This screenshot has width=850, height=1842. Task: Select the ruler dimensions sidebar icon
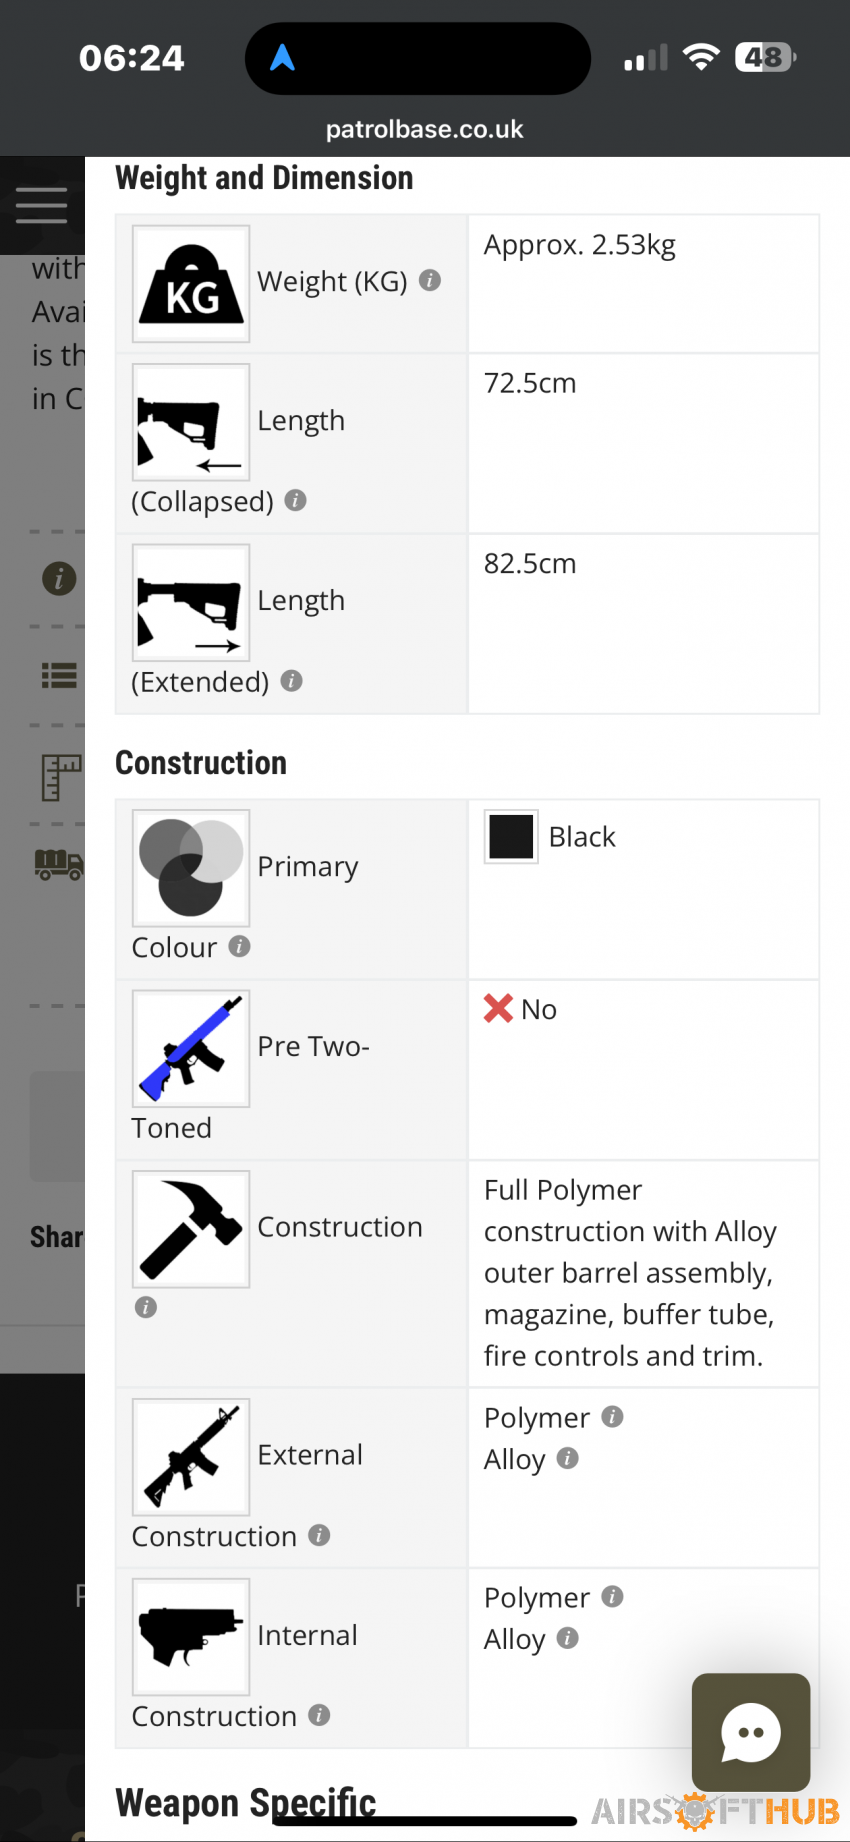[60, 778]
